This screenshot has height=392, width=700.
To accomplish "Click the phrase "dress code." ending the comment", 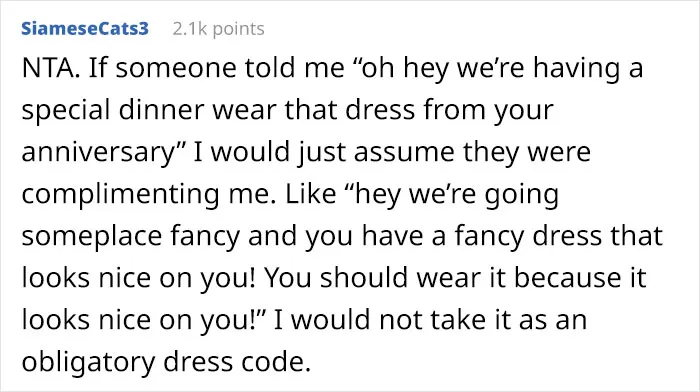I will [237, 362].
